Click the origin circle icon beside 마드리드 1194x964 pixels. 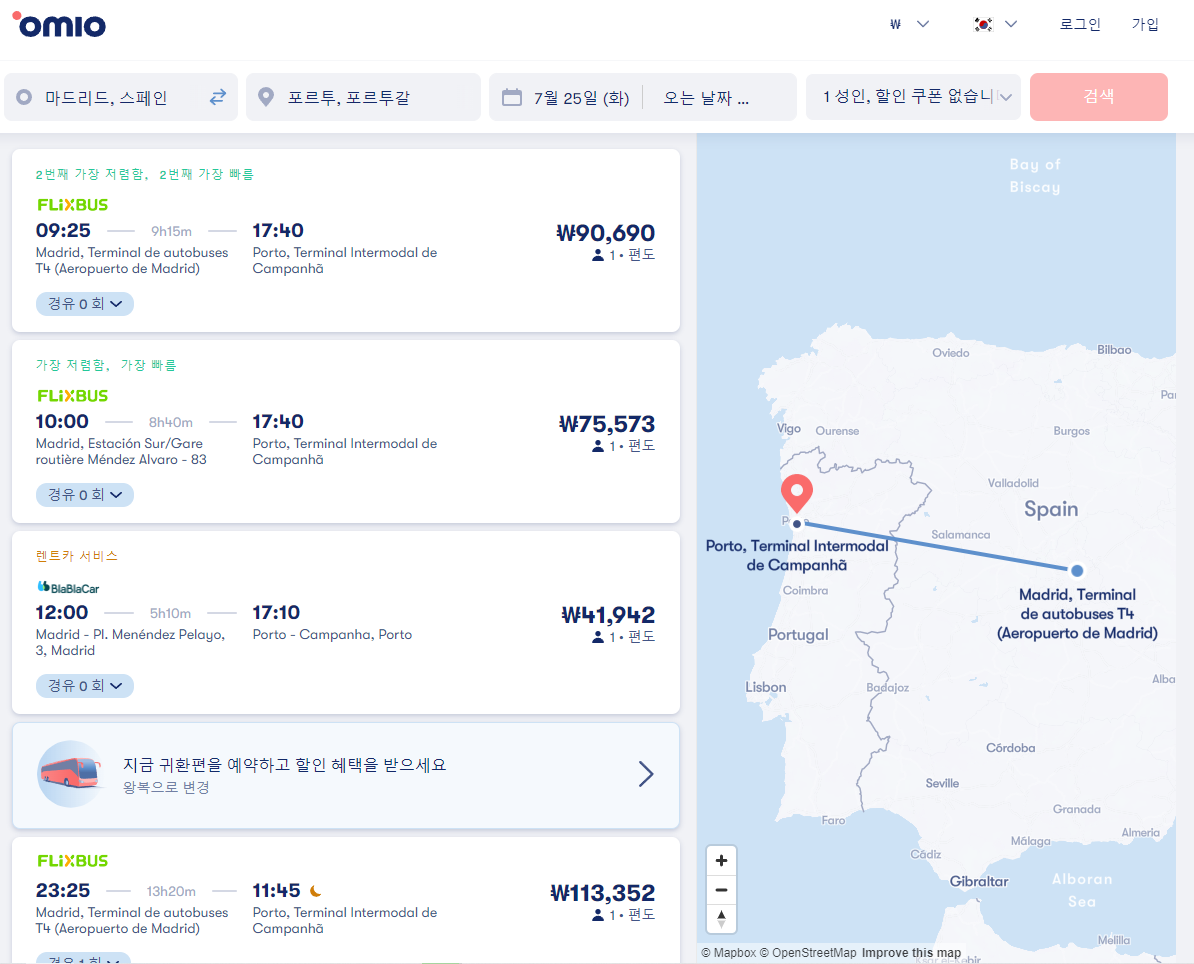(24, 97)
